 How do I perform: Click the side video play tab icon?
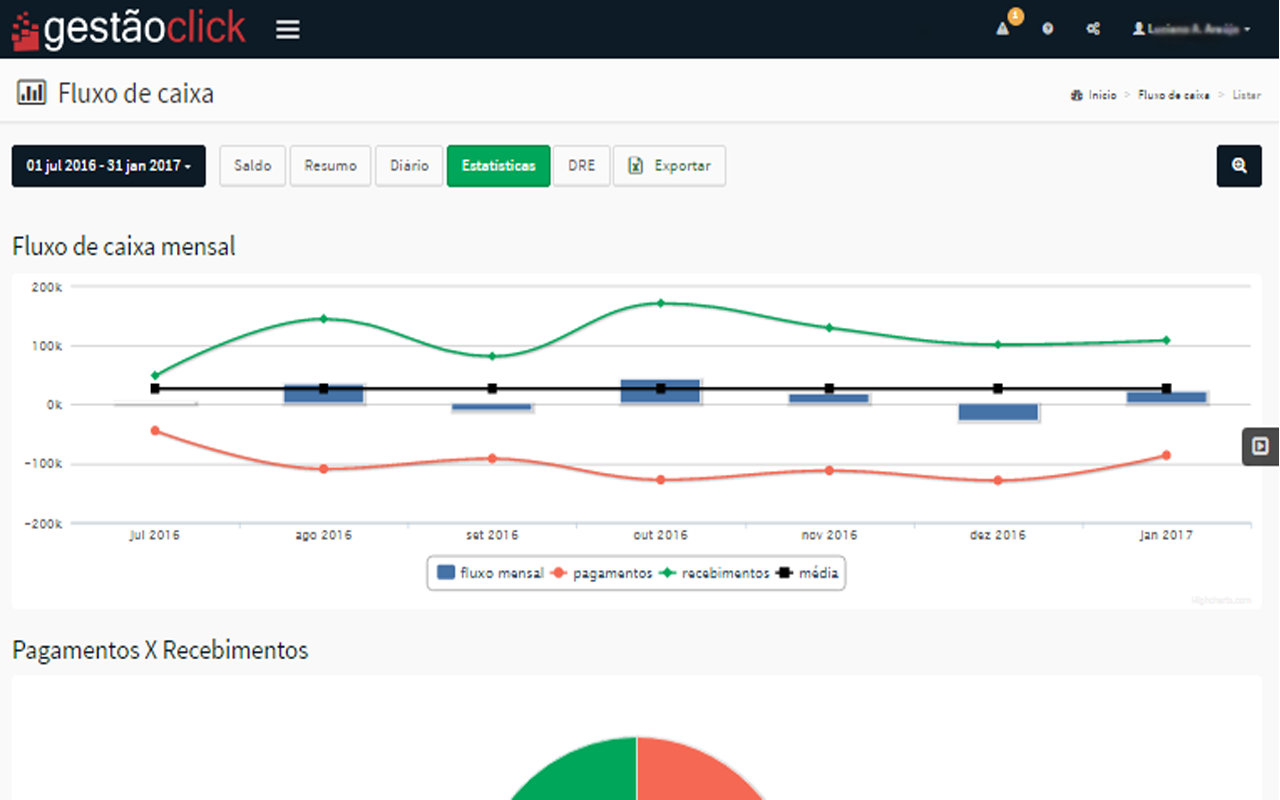(x=1261, y=446)
